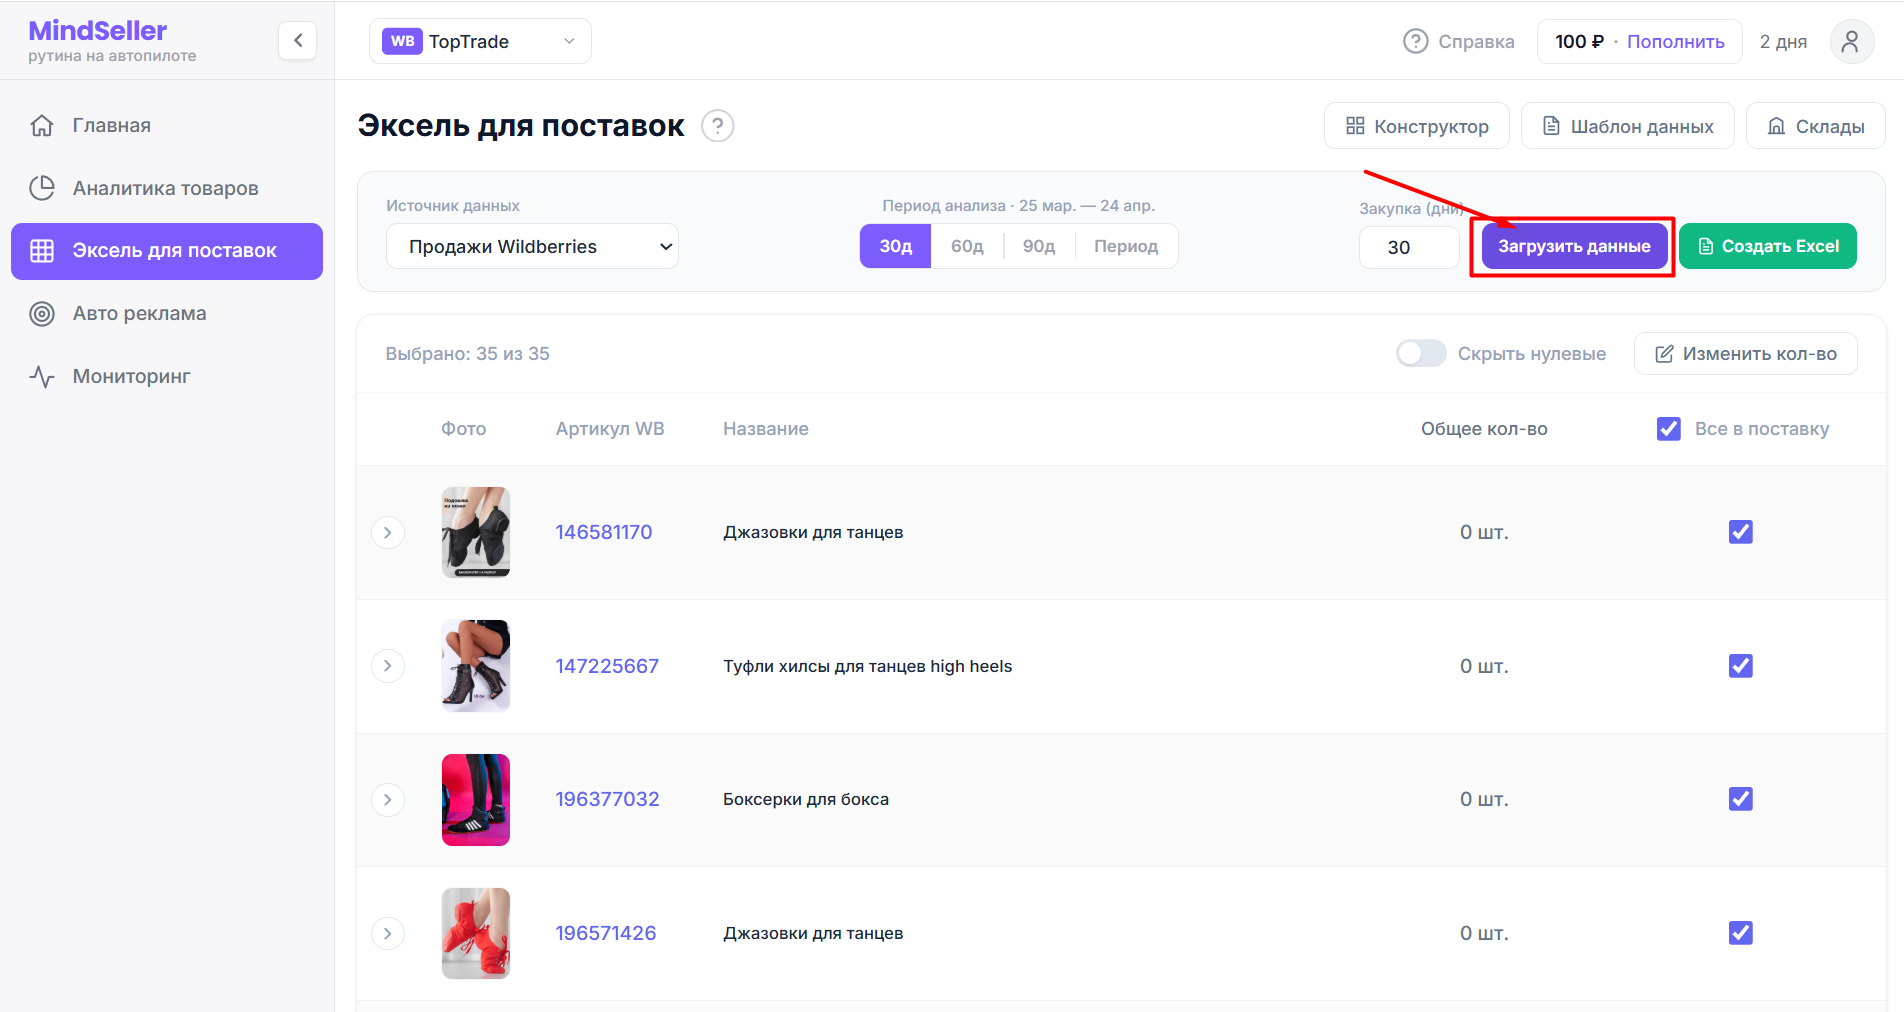Open Мониторинг section
The height and width of the screenshot is (1012, 1904).
tap(167, 376)
